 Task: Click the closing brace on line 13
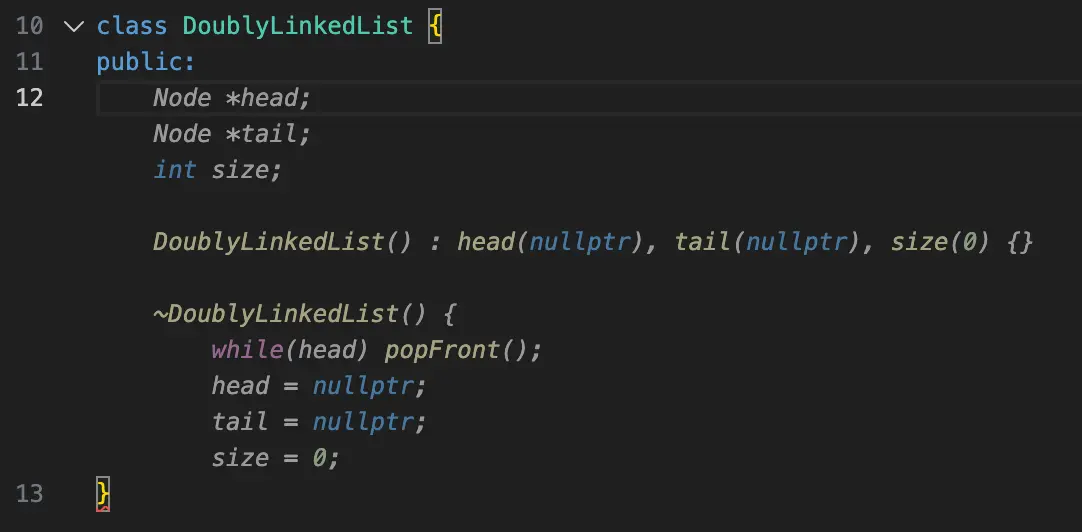pyautogui.click(x=102, y=493)
